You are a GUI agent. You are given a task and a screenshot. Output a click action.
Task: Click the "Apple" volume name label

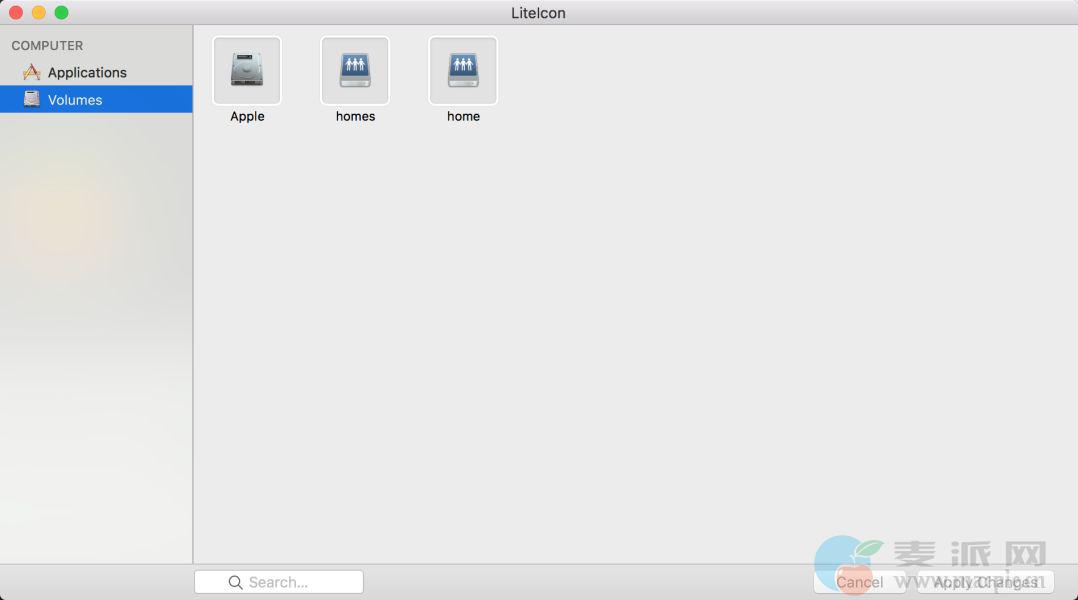247,116
